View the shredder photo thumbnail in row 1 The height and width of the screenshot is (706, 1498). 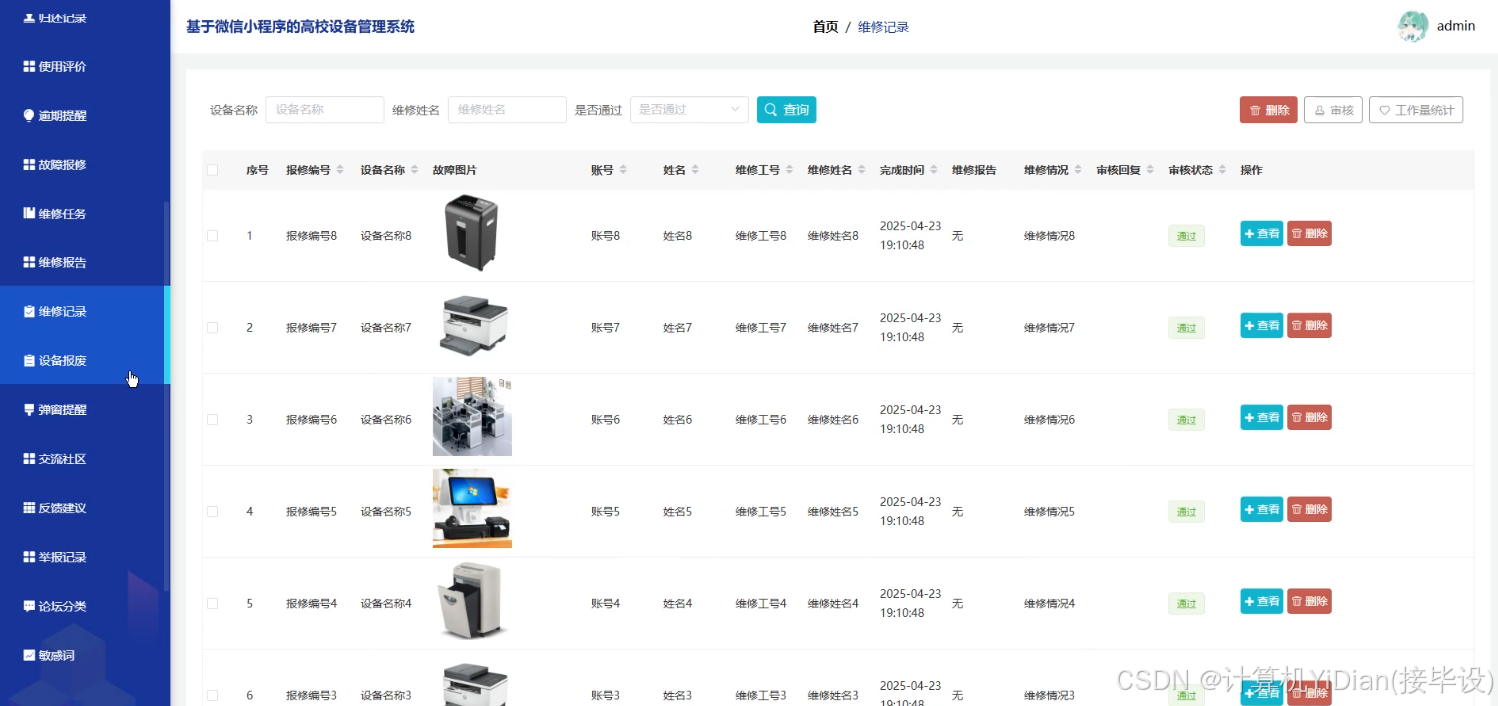point(472,232)
